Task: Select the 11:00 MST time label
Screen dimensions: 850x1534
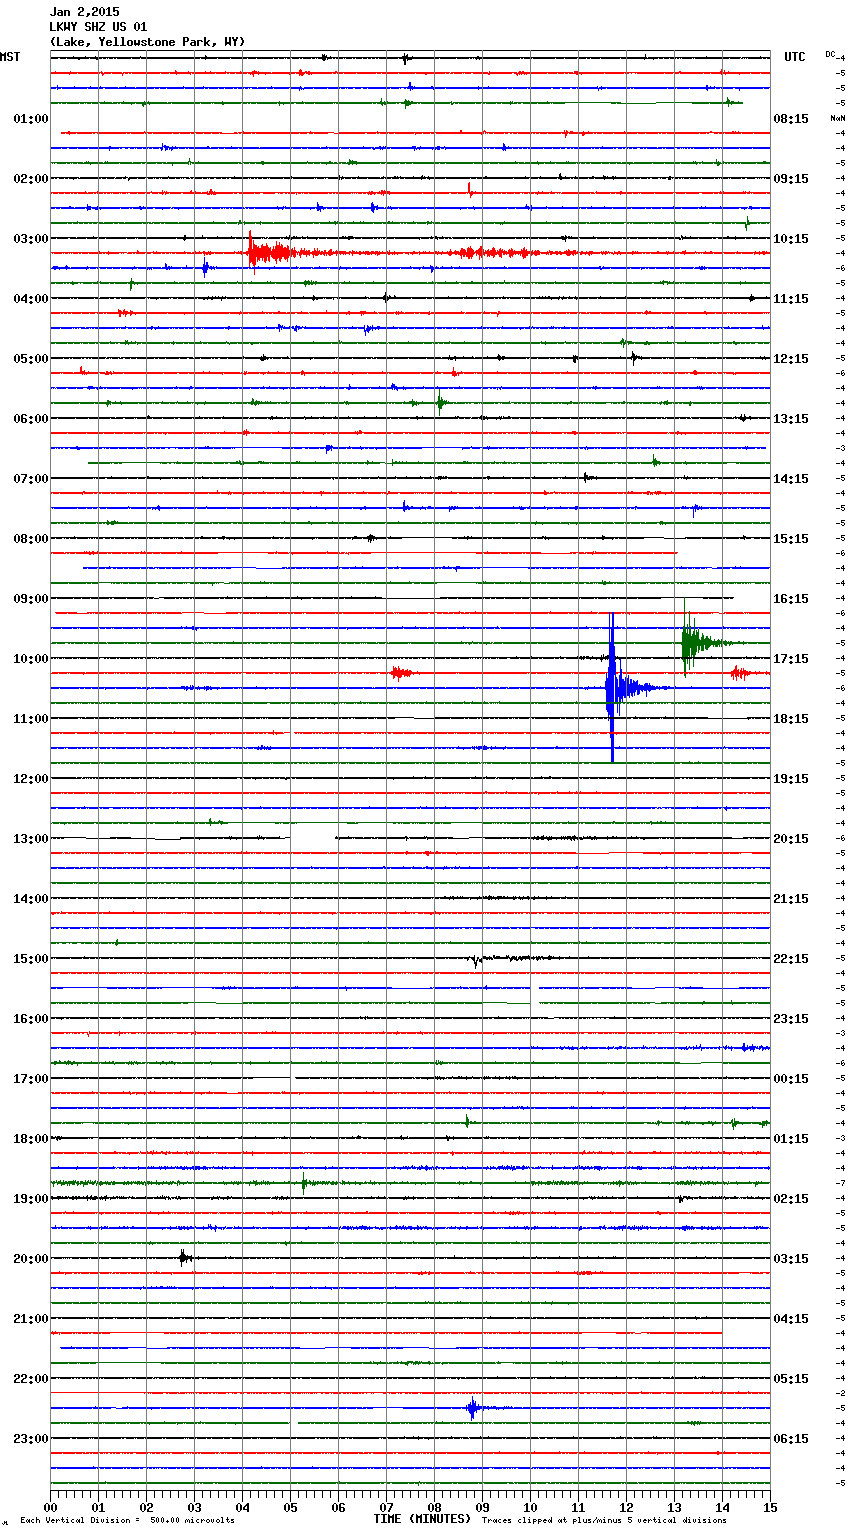Action: click(31, 719)
